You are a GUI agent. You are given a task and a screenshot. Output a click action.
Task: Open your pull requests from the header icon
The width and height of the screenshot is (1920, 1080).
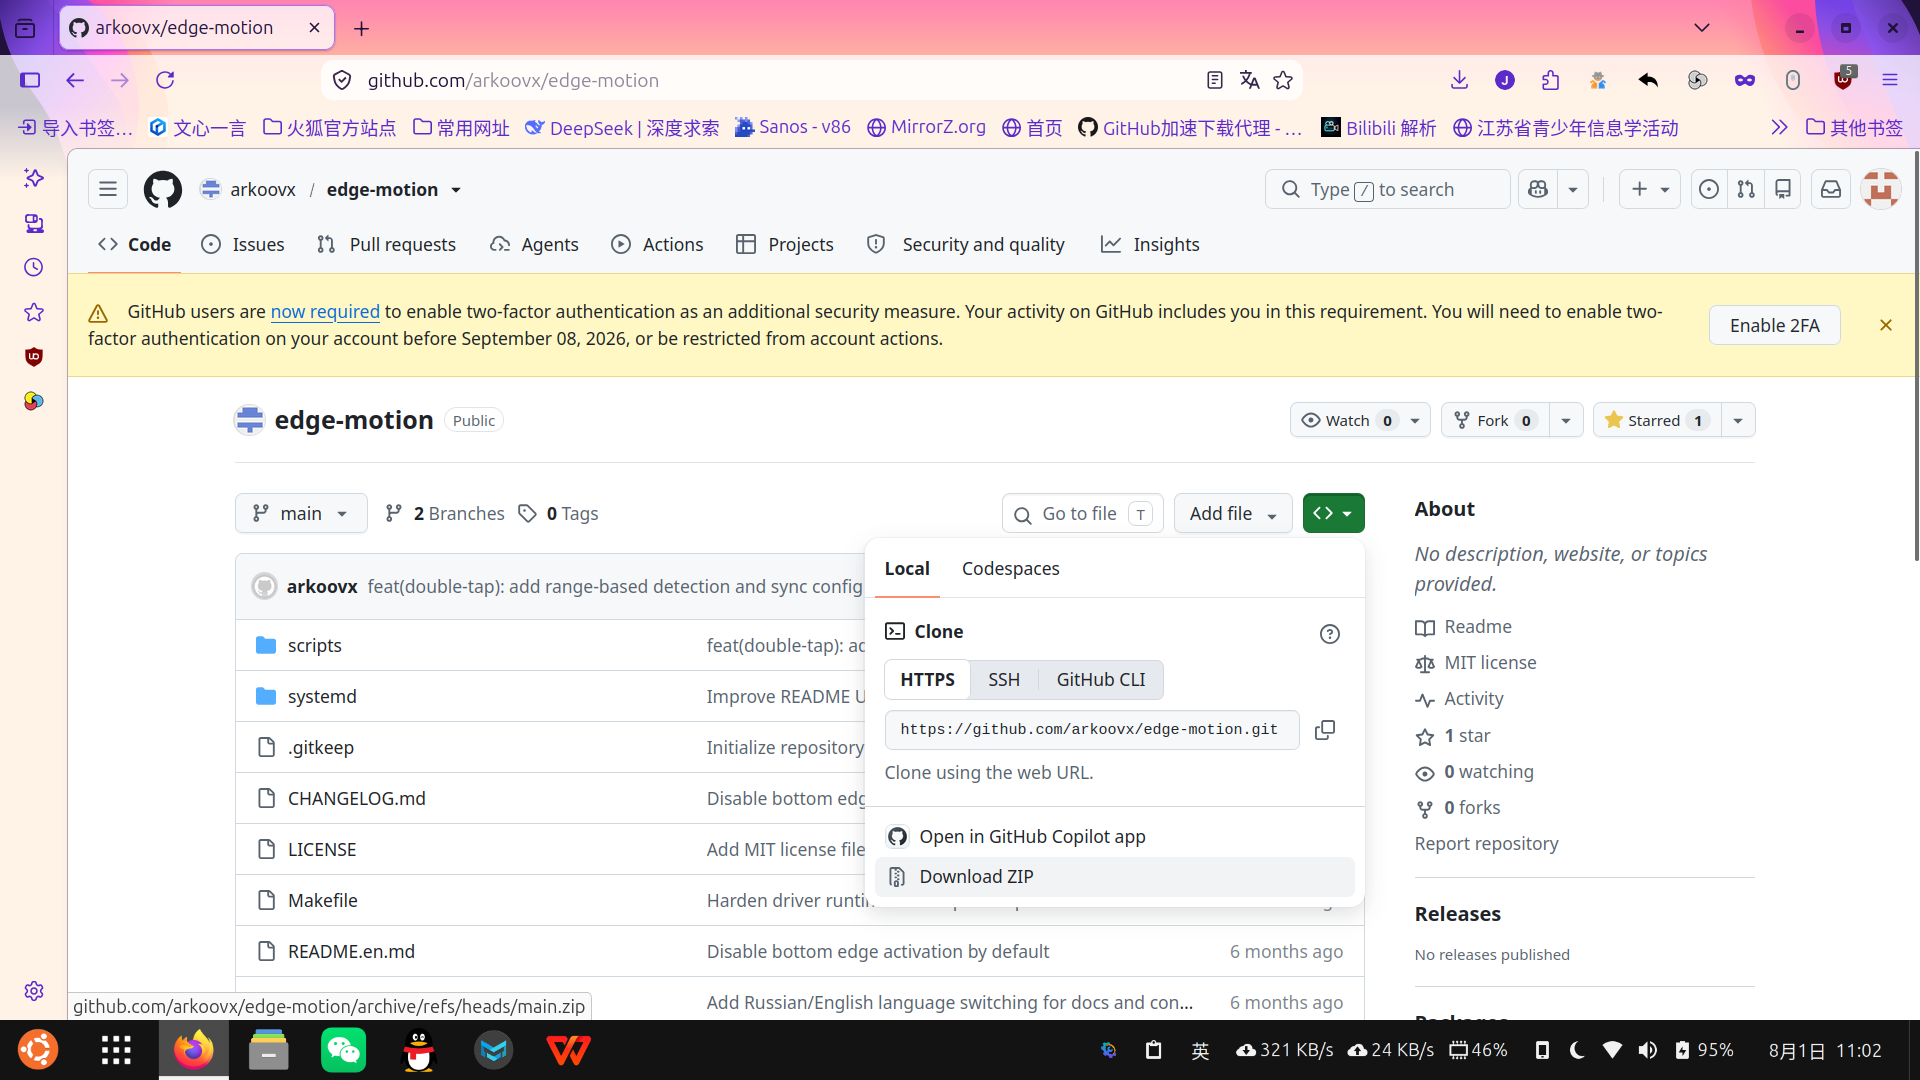[x=1746, y=189]
